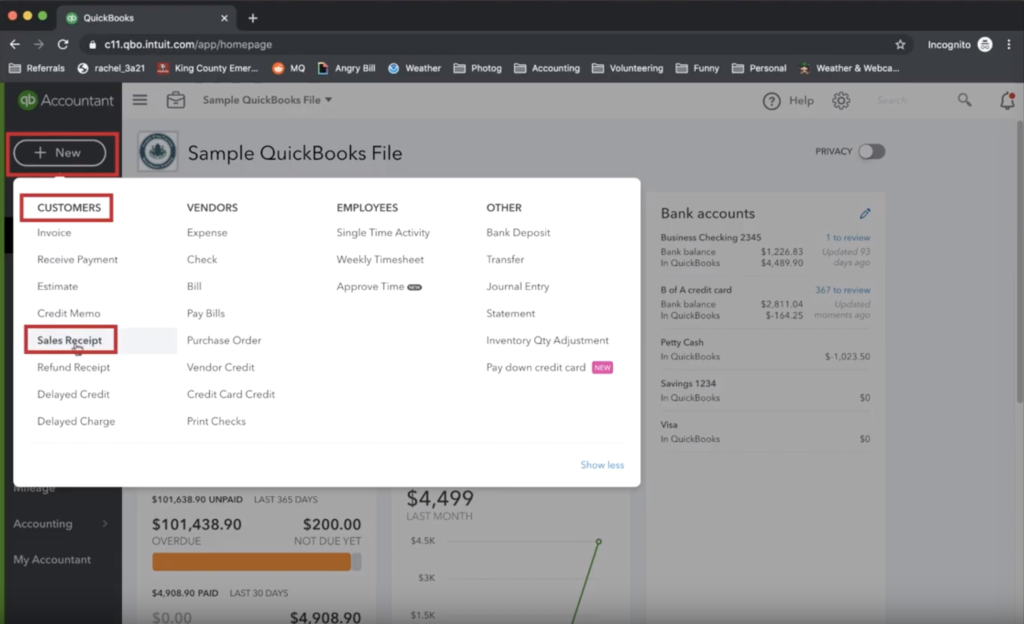
Task: Click the browser page reload icon
Action: coord(63,45)
